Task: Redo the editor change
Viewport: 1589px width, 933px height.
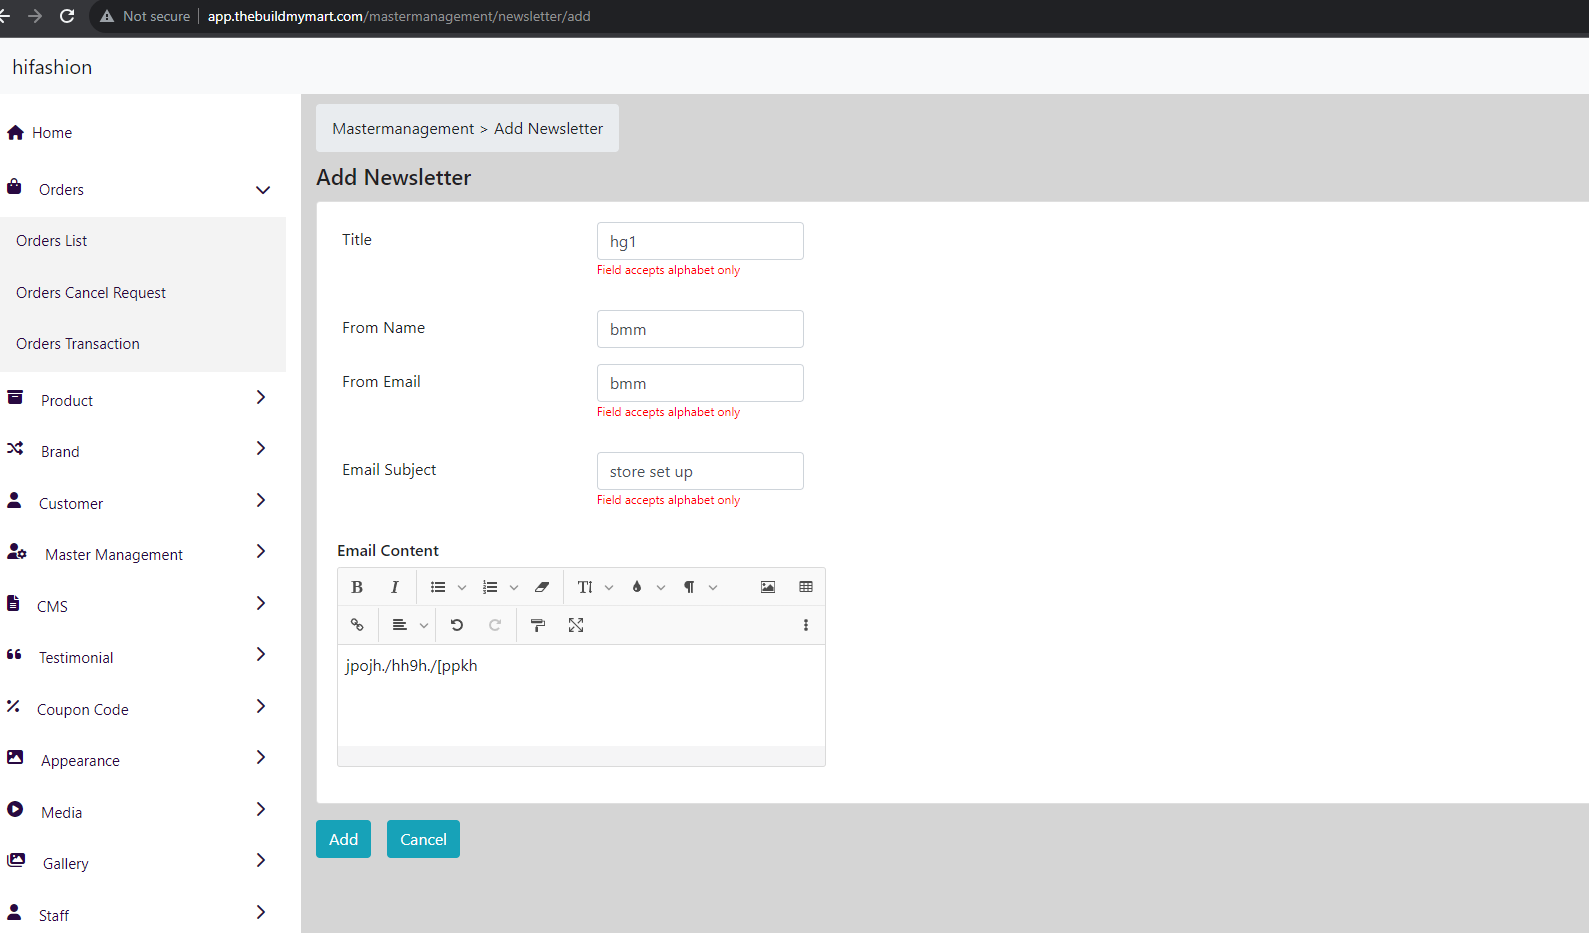Action: [x=495, y=625]
